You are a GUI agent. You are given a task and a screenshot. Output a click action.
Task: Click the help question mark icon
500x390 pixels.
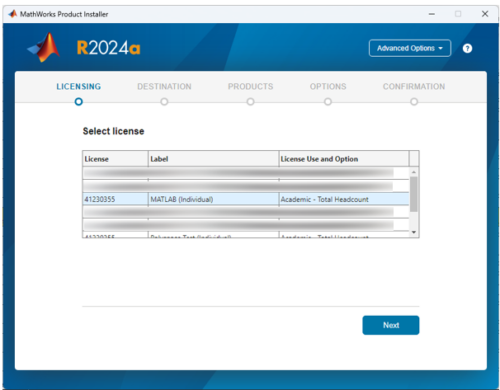[x=467, y=49]
